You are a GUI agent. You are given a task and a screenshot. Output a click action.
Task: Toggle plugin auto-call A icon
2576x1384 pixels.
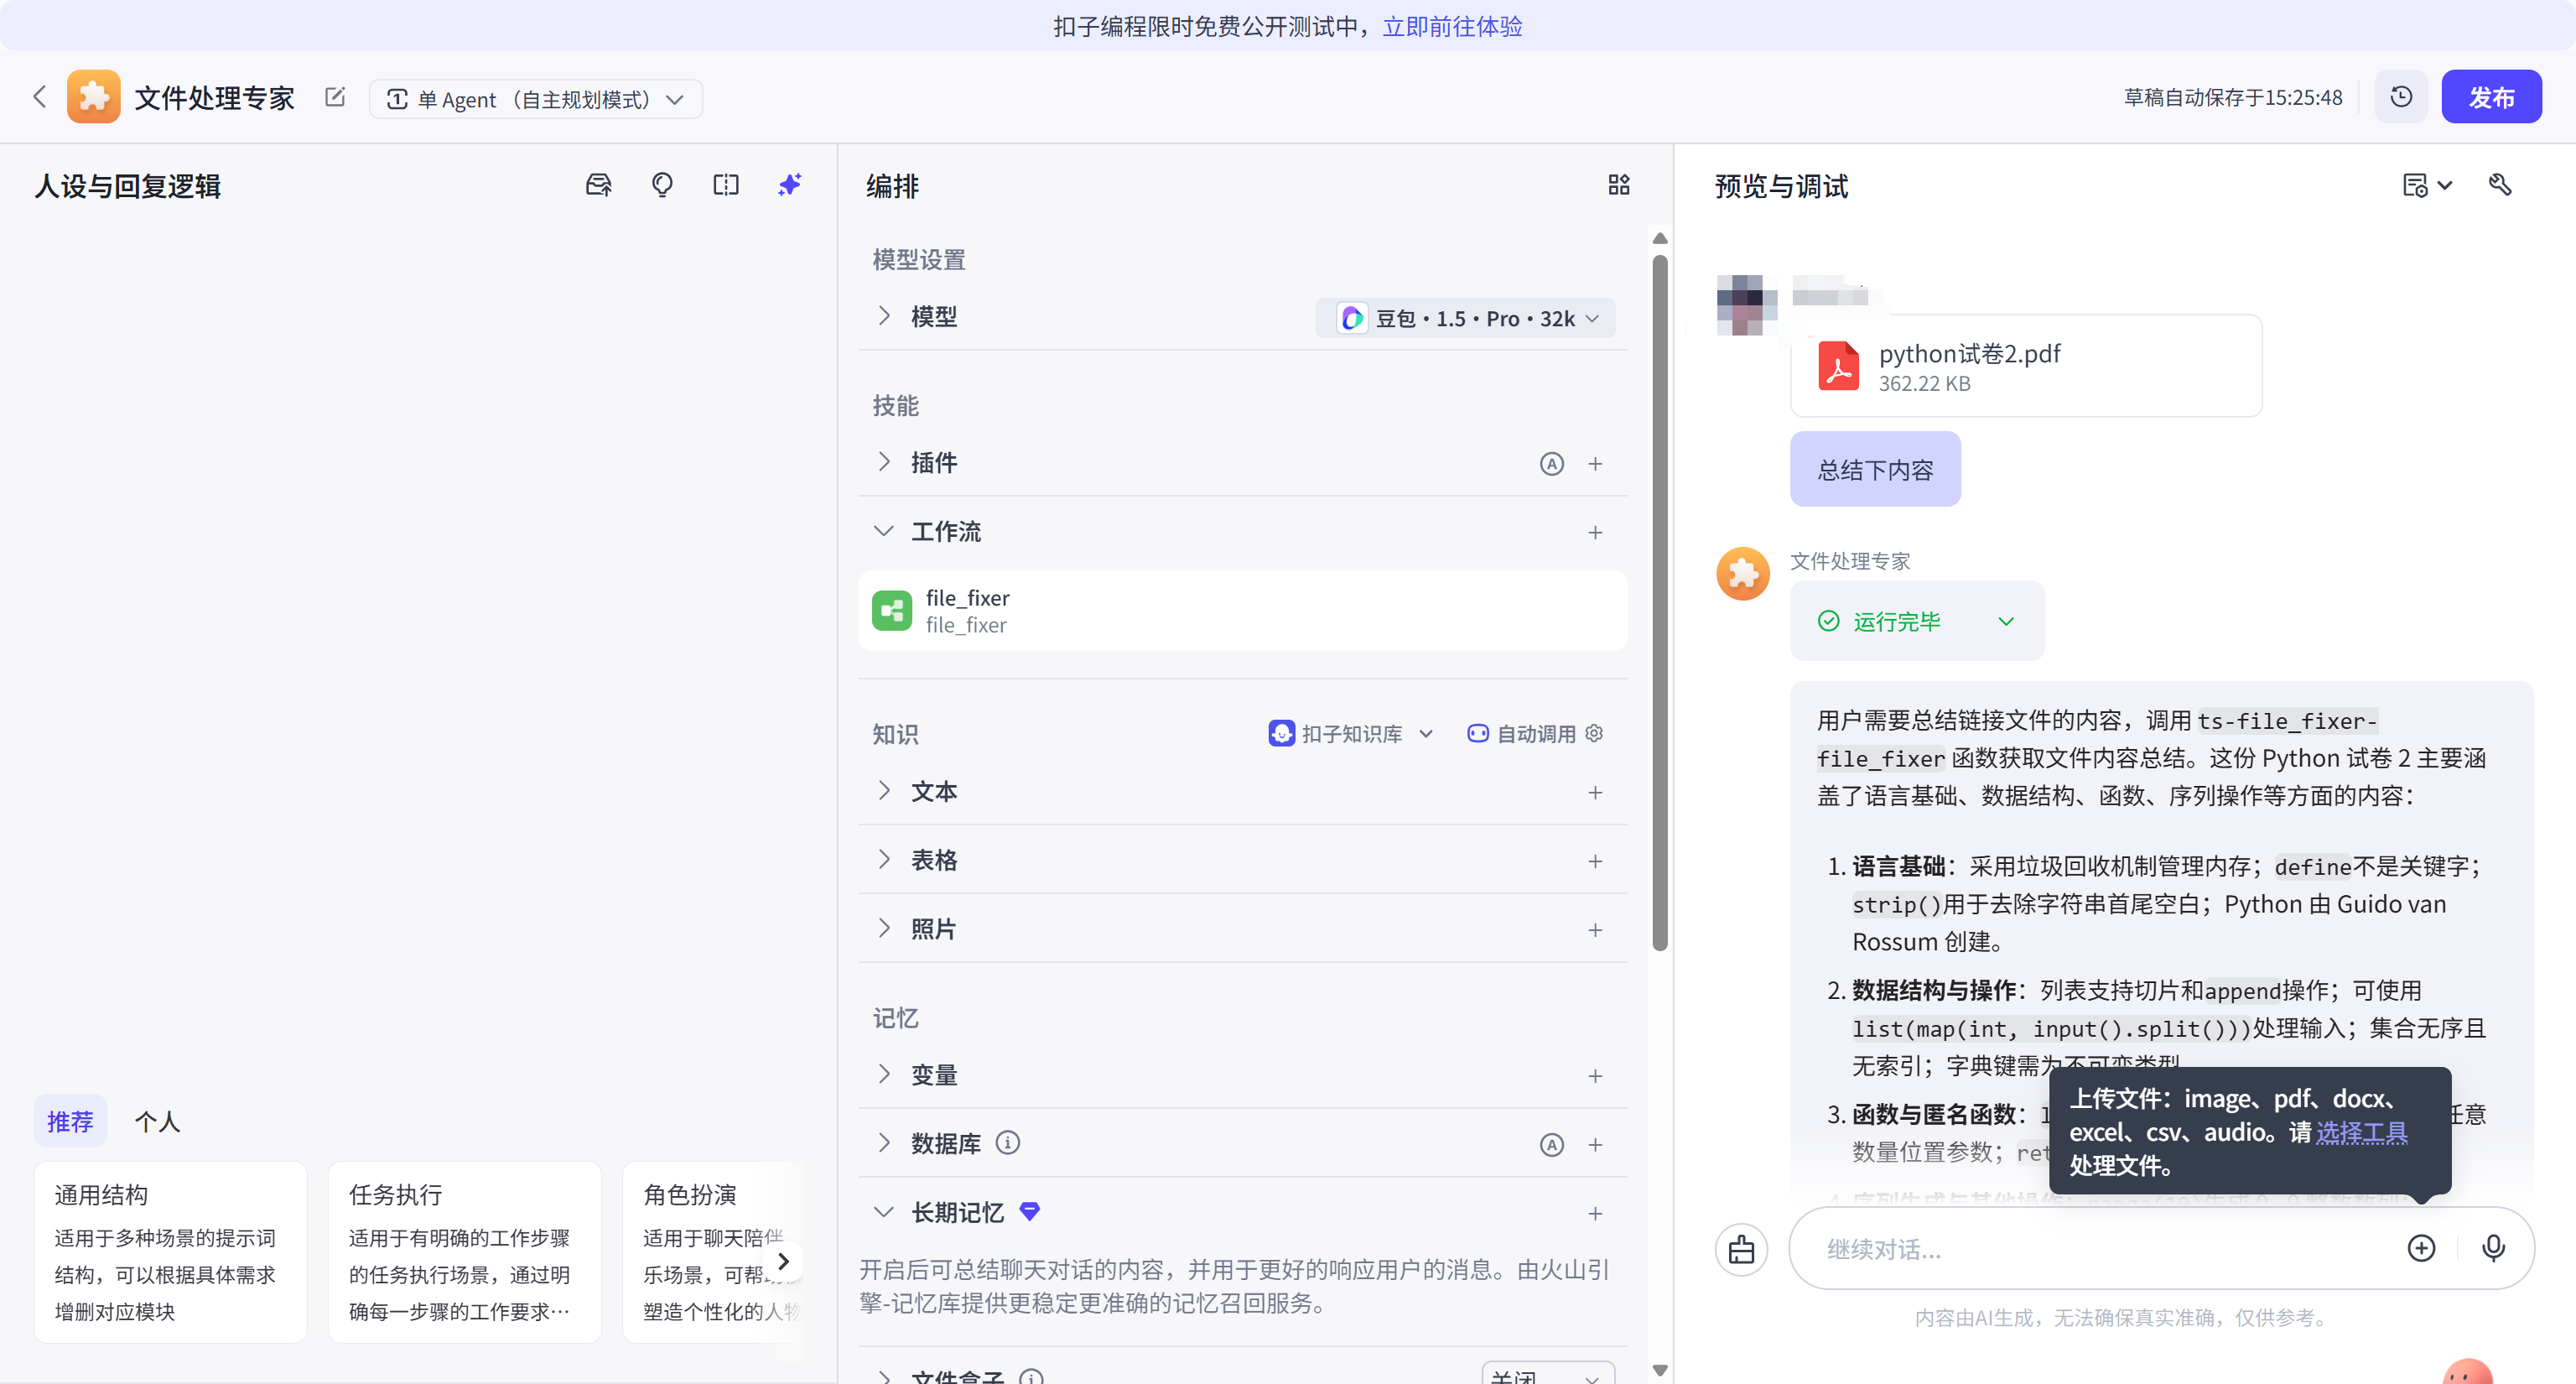1551,464
